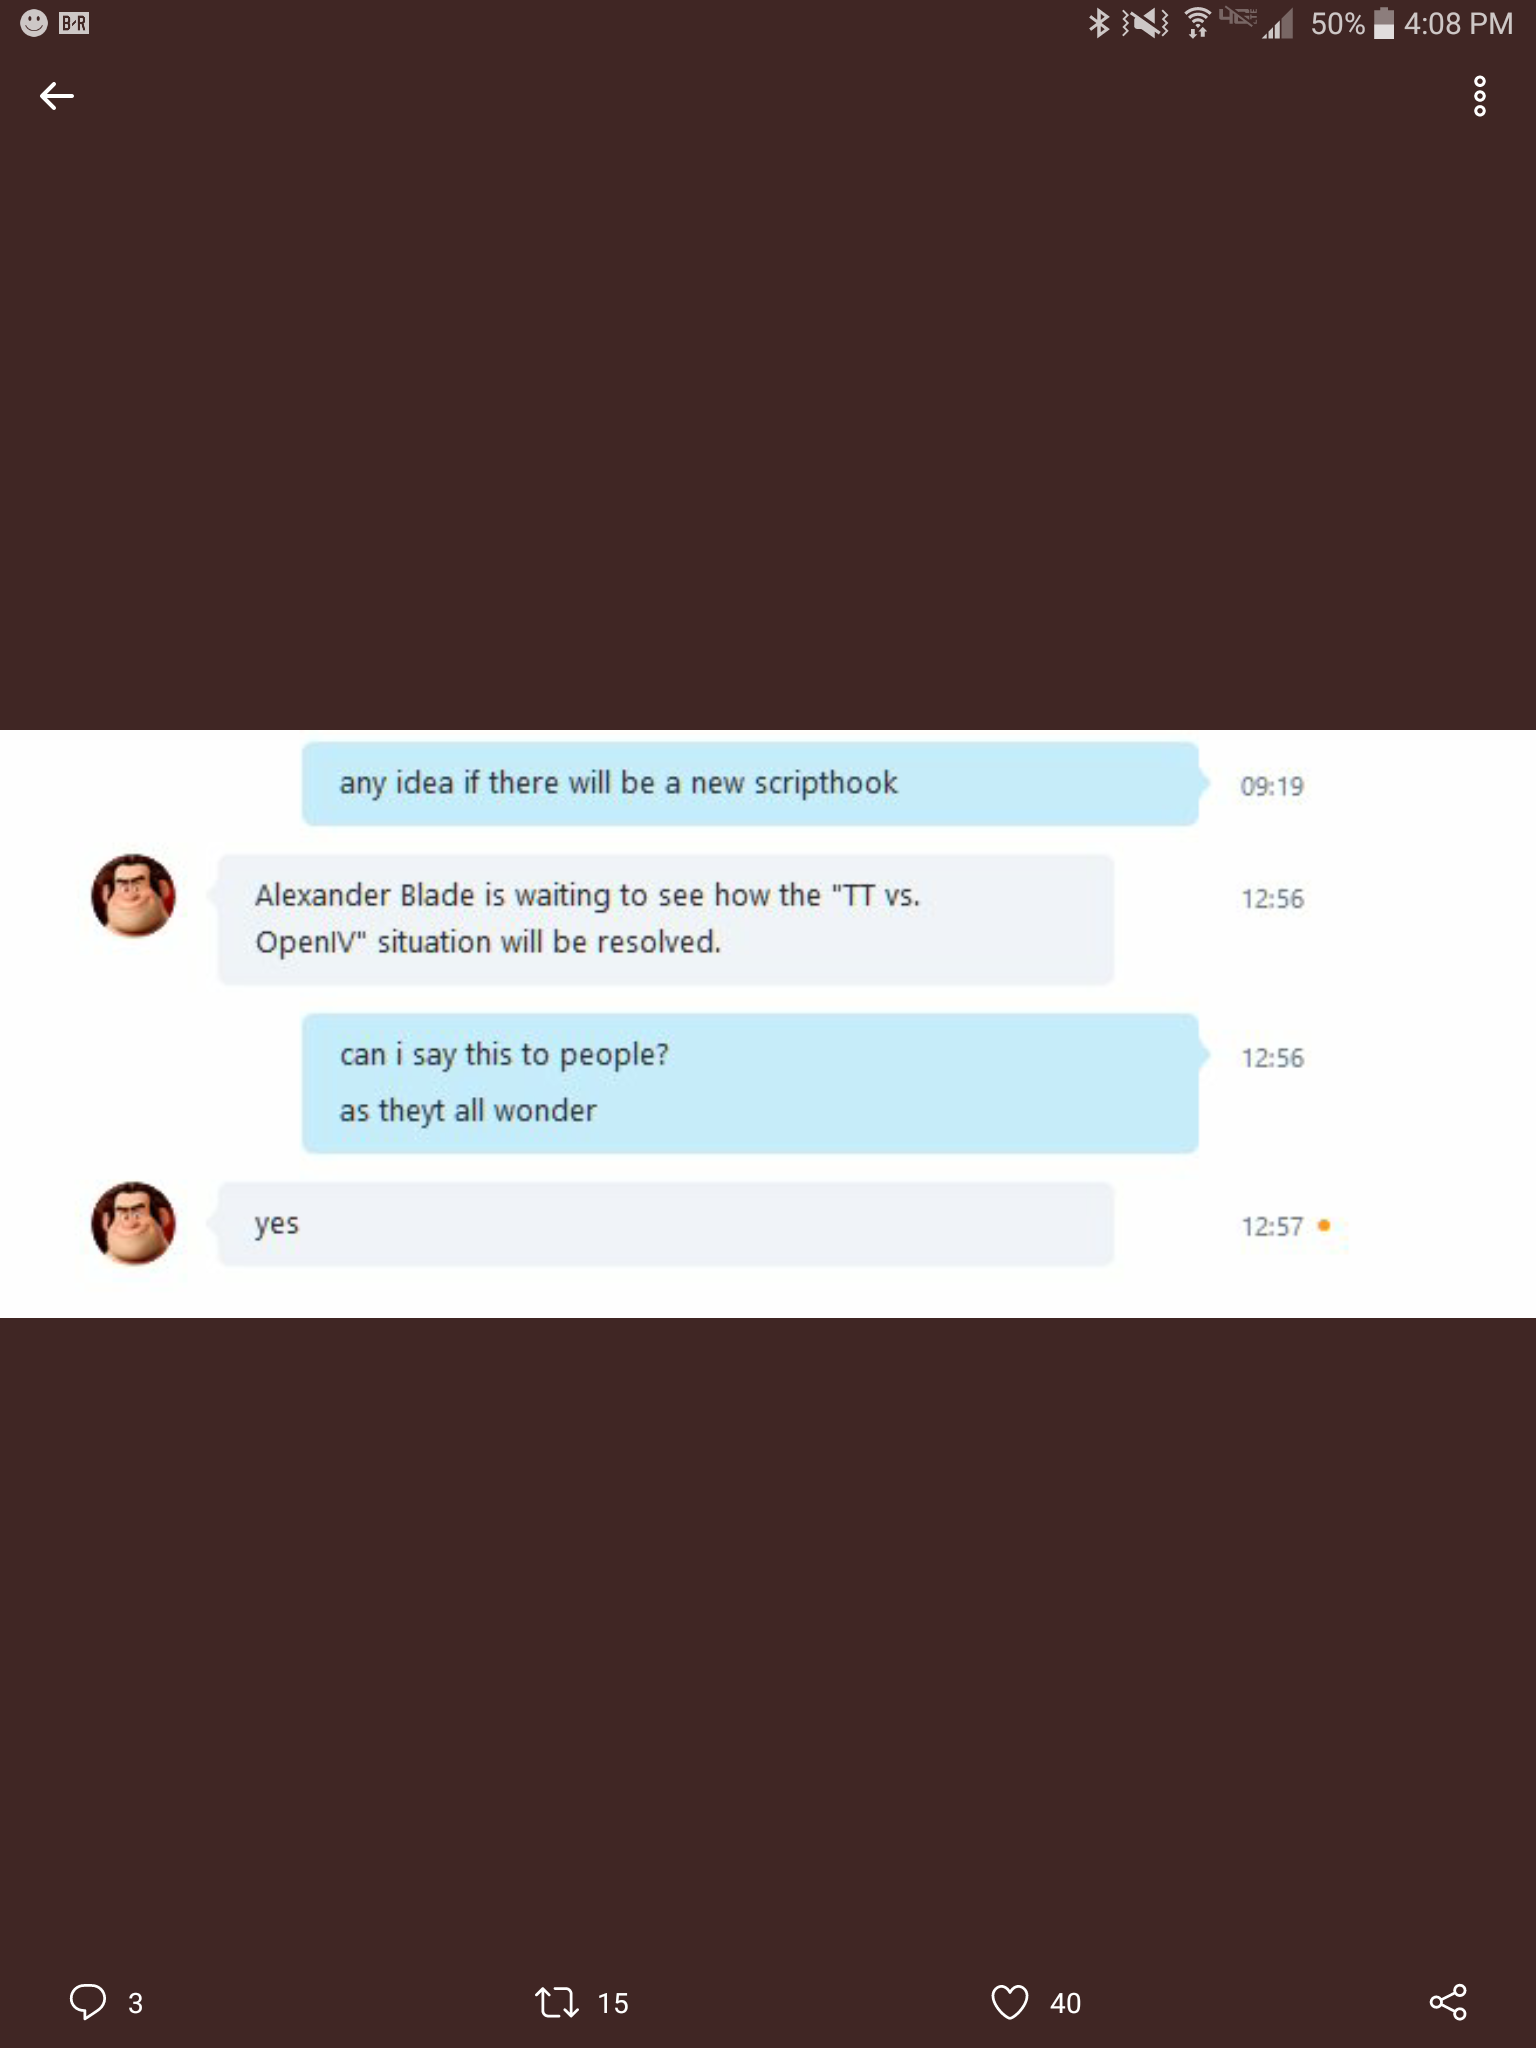Tap the Wi-Fi status icon
The height and width of the screenshot is (2048, 1536).
[1197, 23]
